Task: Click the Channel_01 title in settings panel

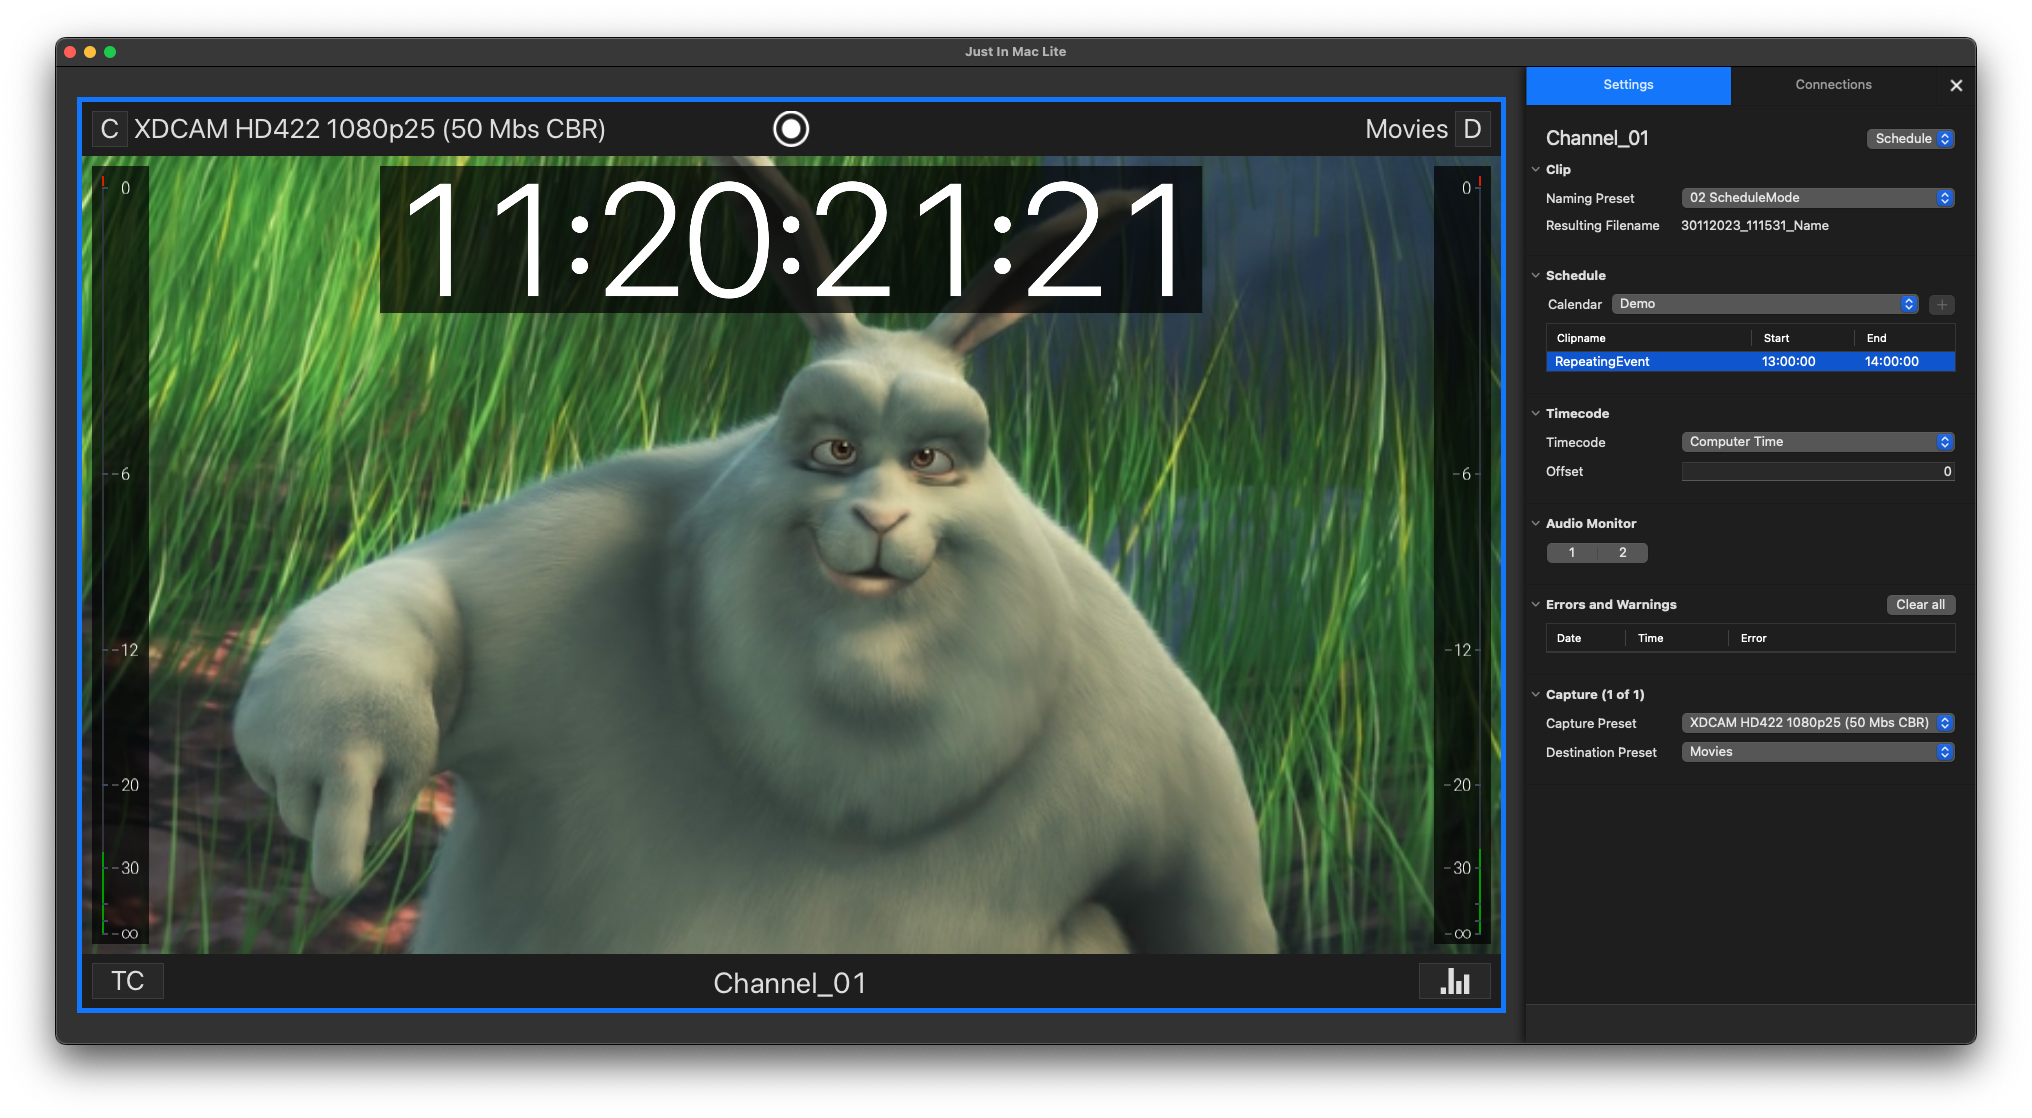Action: (x=1597, y=139)
